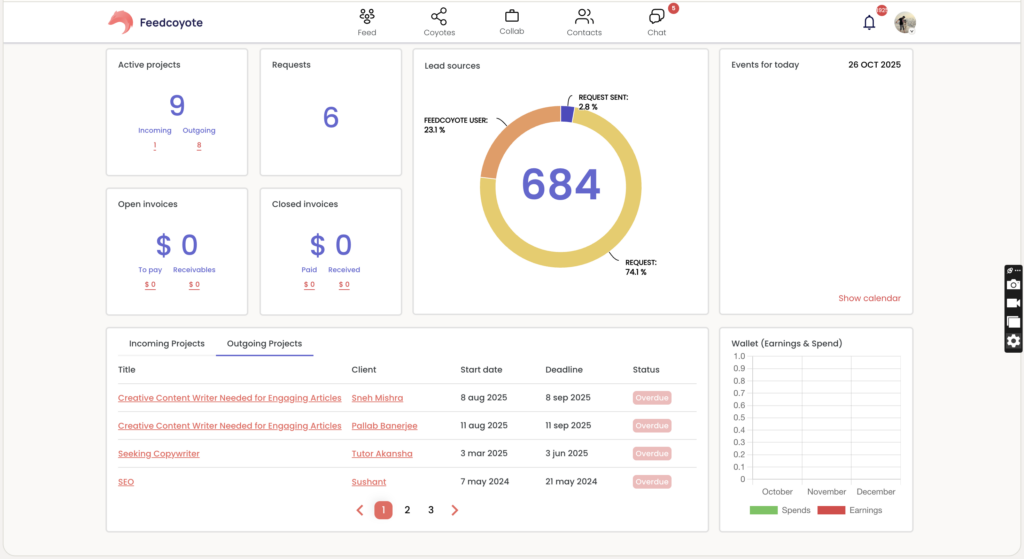Go to previous page arrow
This screenshot has width=1024, height=559.
pos(360,510)
